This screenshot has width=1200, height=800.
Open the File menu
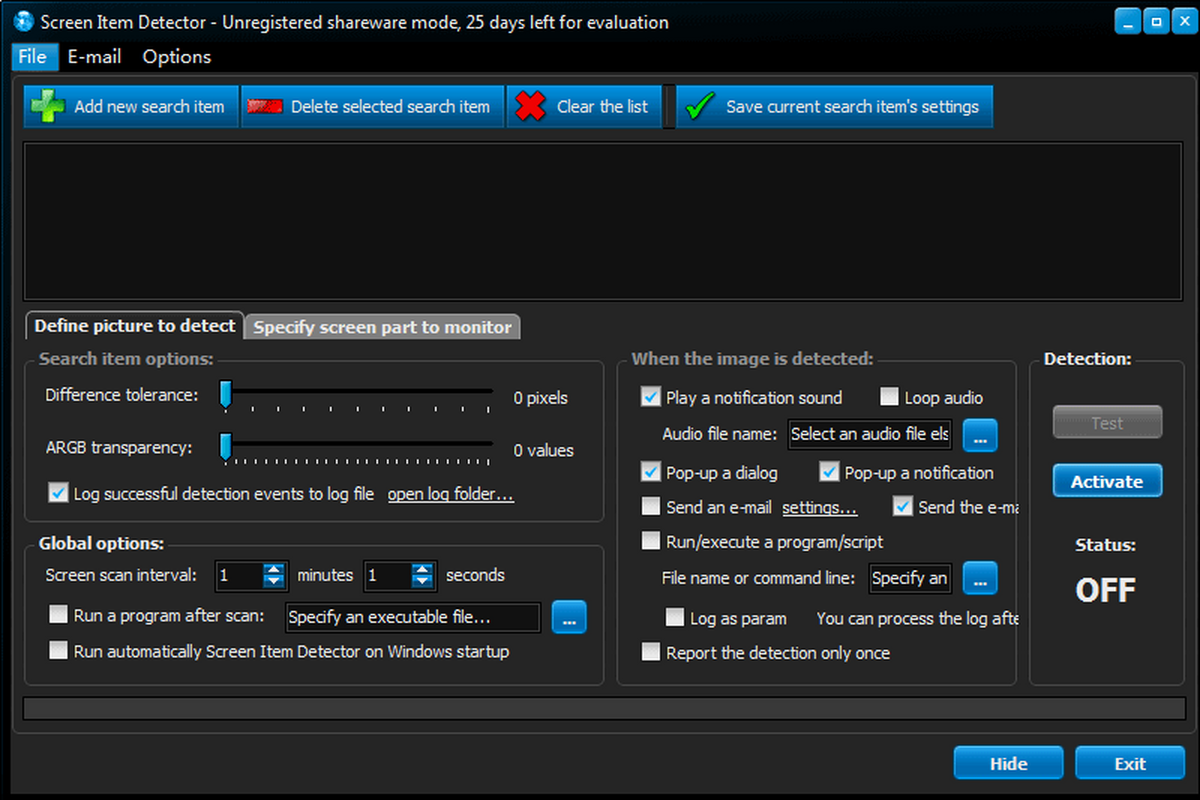coord(32,57)
